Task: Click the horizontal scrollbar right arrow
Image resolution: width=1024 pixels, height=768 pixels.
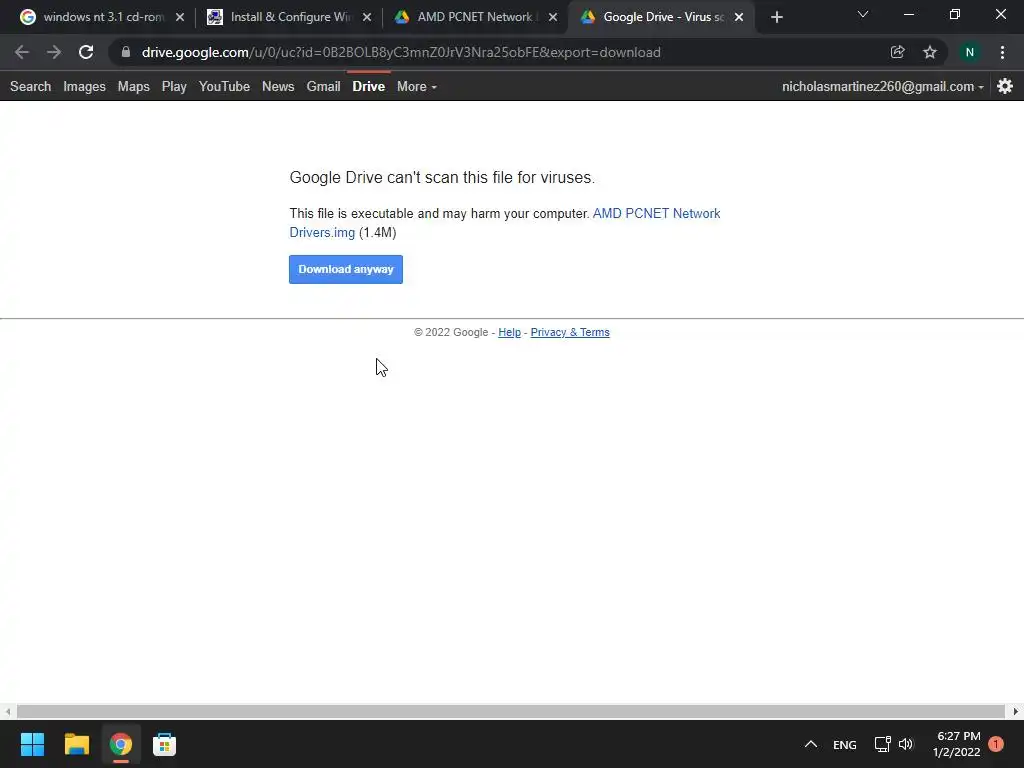Action: pos(1016,711)
